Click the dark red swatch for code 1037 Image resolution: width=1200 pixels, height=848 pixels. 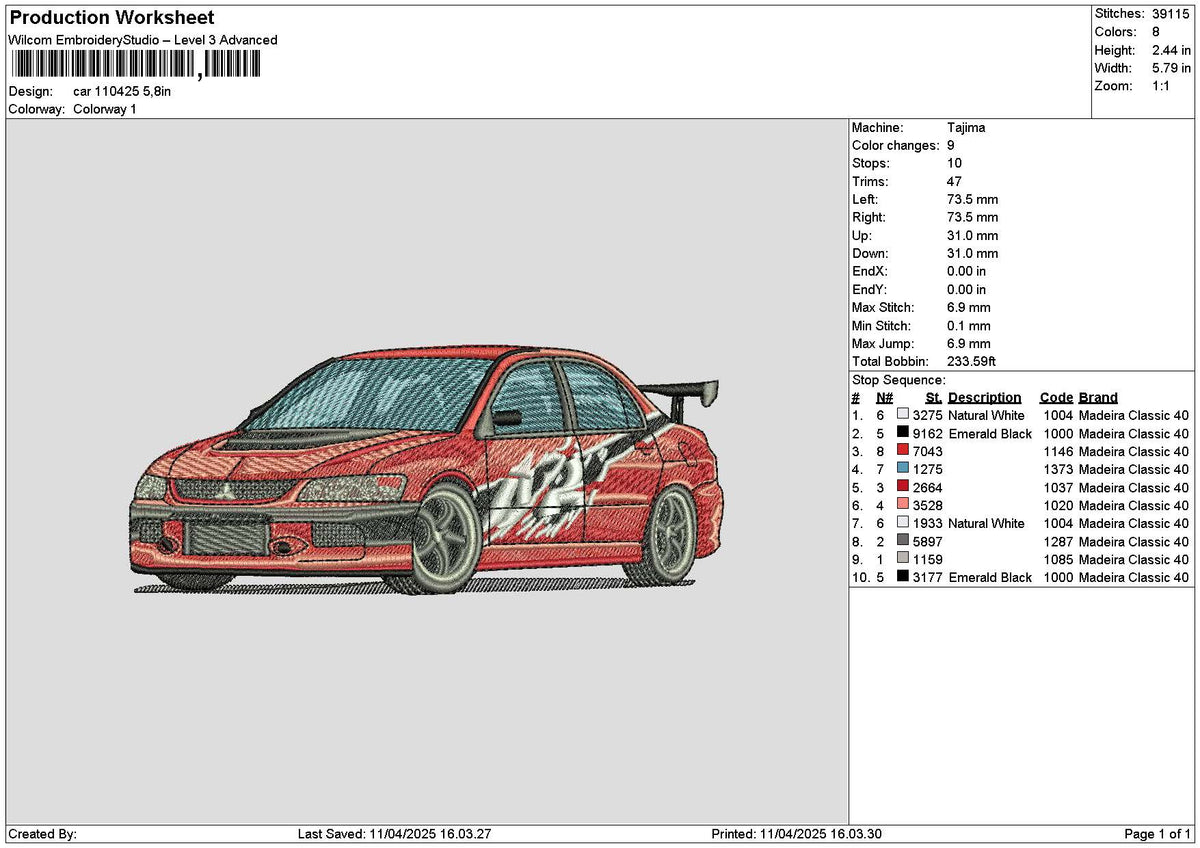pyautogui.click(x=903, y=486)
